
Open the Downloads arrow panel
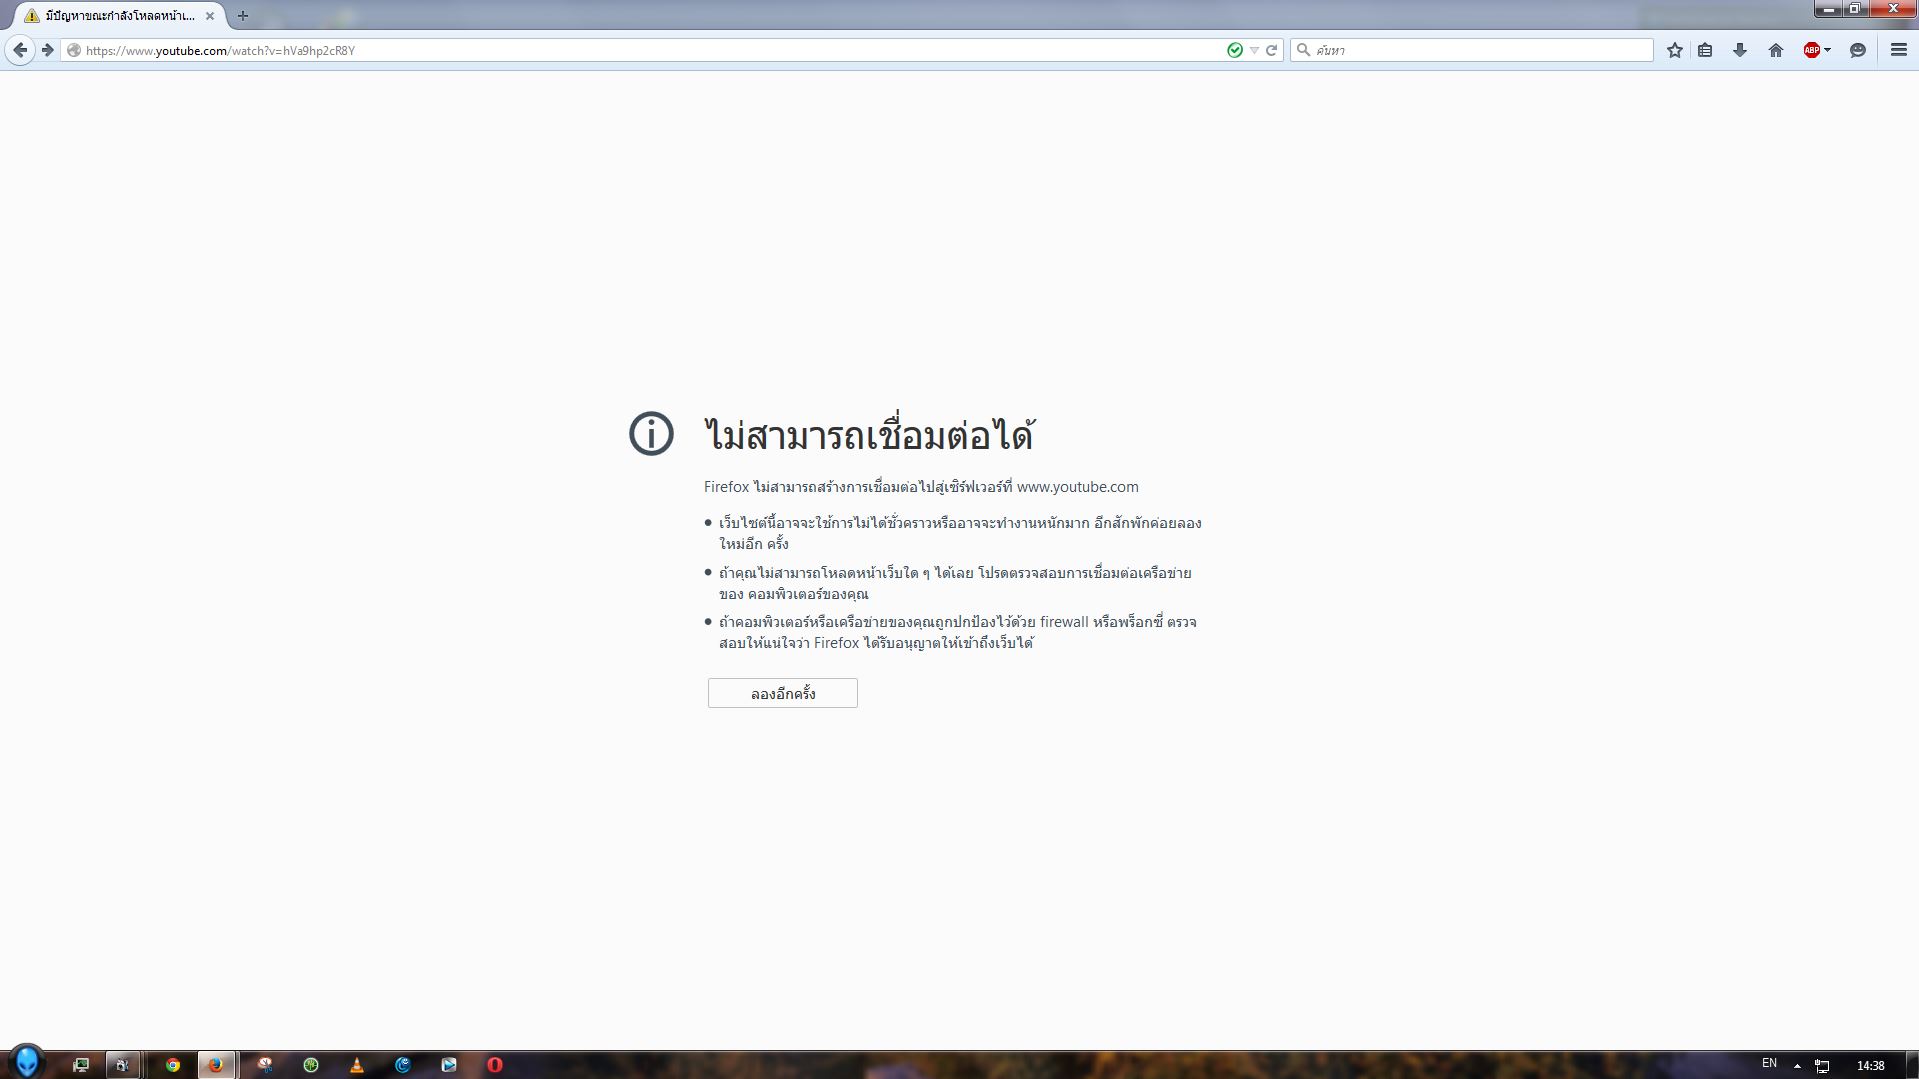[1740, 50]
